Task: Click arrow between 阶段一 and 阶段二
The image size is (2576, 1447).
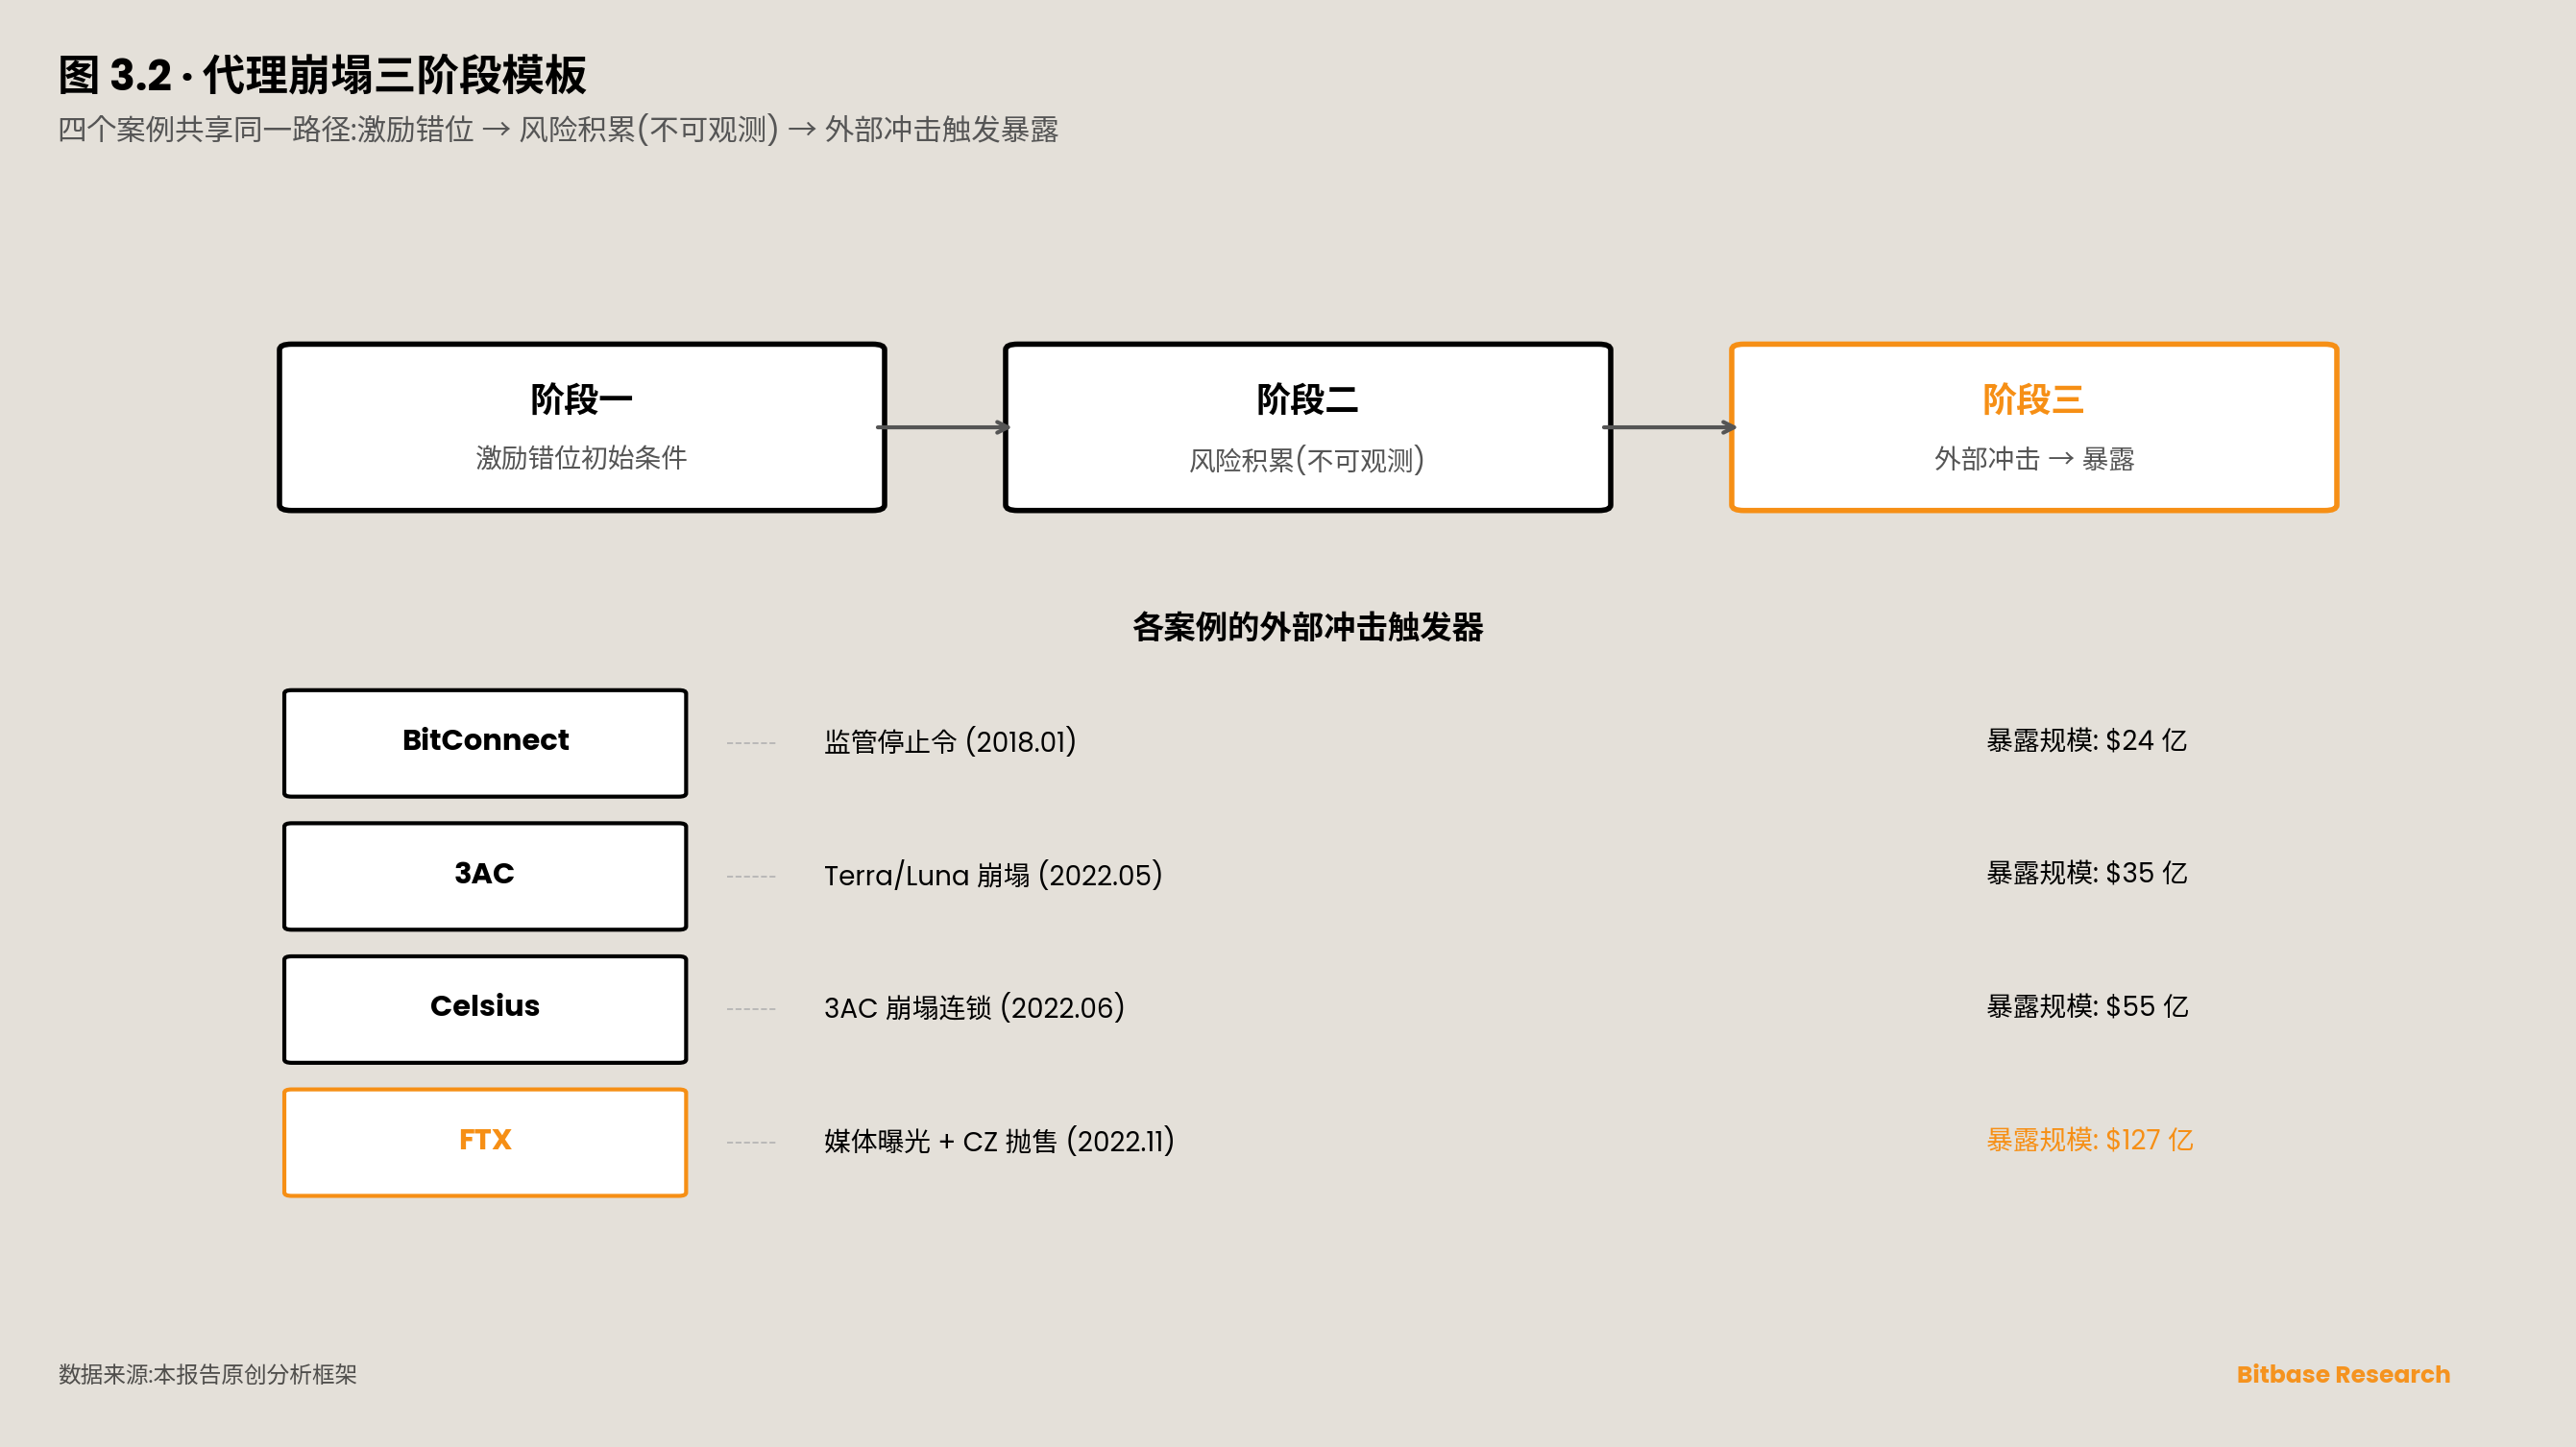Action: 944,427
